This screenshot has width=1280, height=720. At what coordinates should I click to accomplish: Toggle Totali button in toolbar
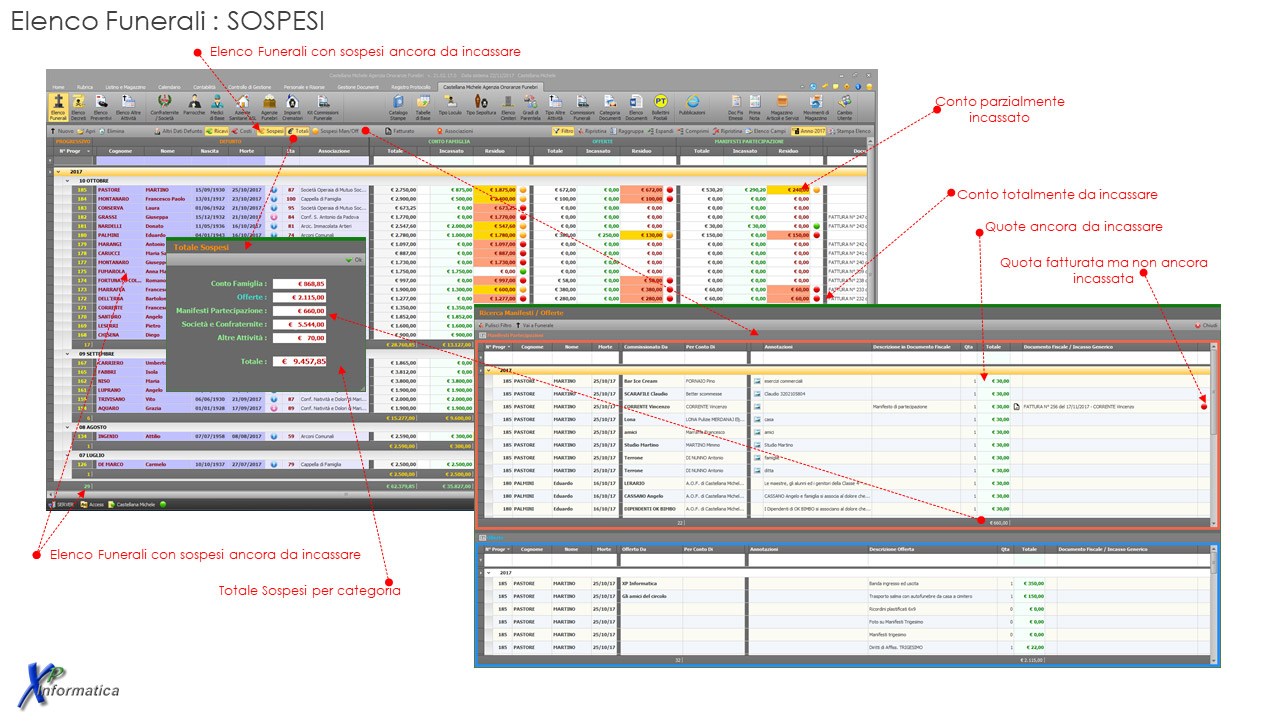[x=298, y=131]
